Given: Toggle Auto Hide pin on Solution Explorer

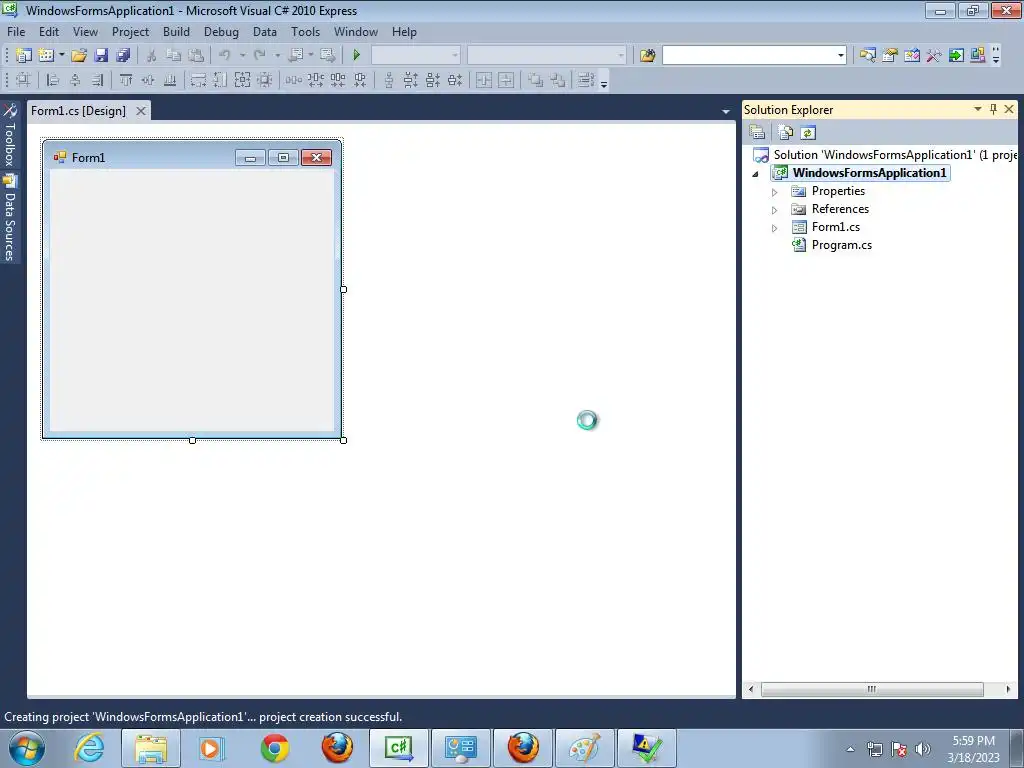Looking at the screenshot, I should [x=993, y=109].
